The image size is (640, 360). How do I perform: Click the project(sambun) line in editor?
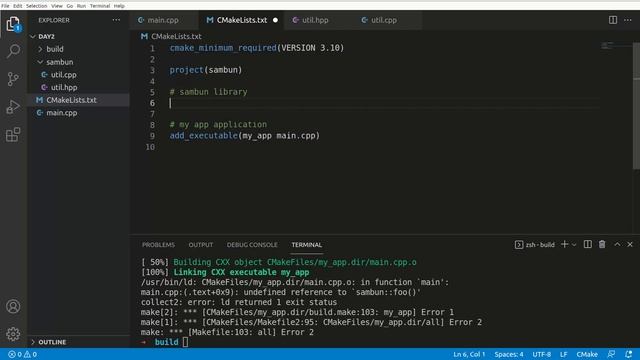coord(206,70)
